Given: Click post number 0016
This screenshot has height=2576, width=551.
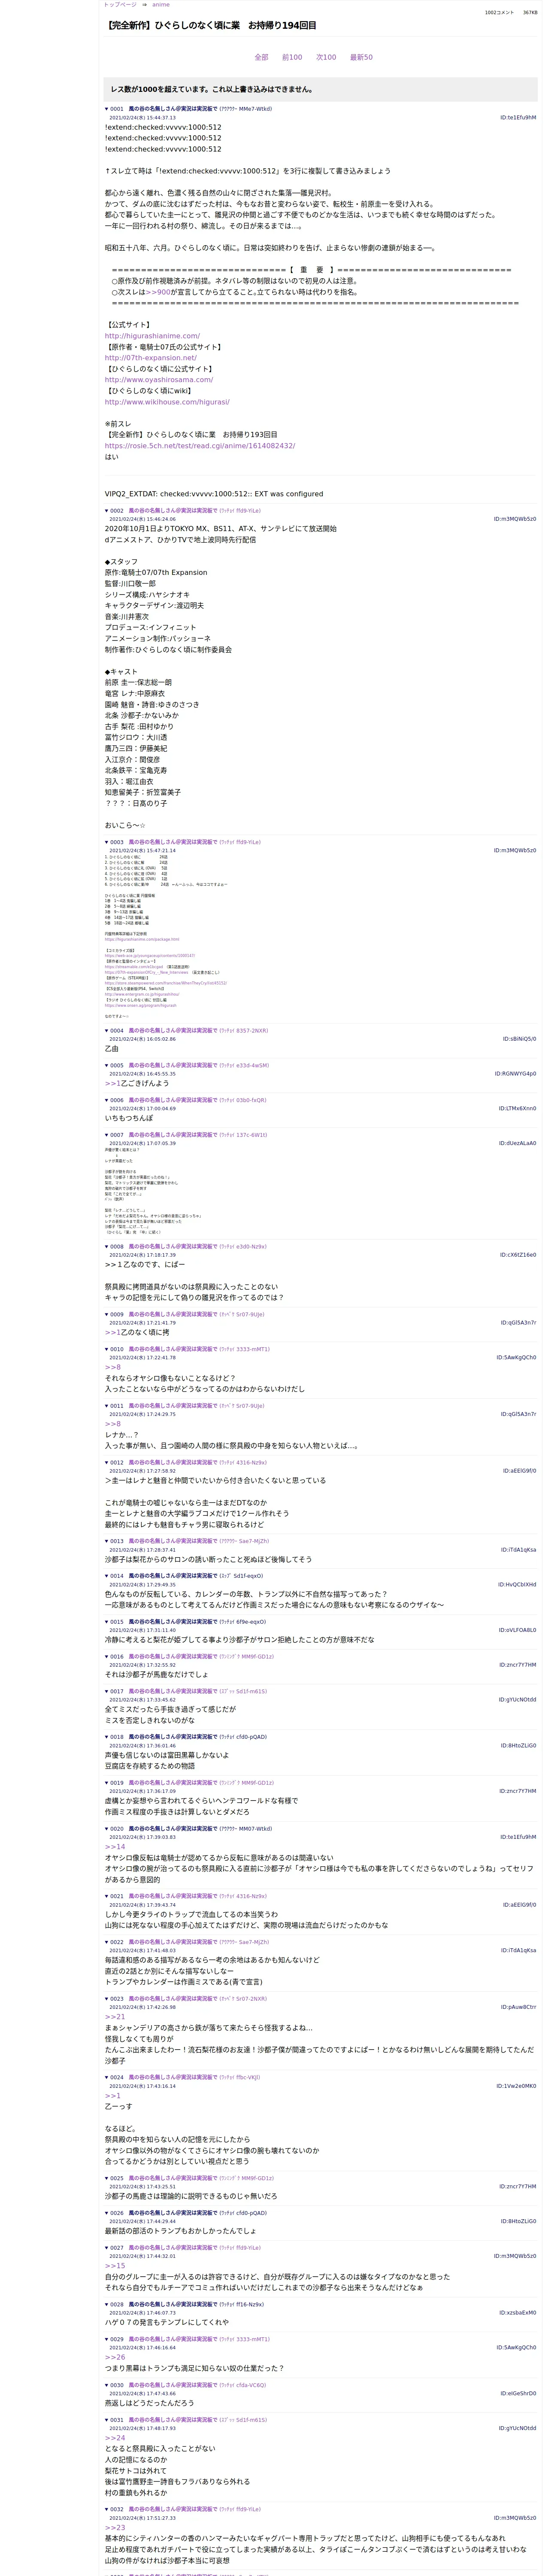Looking at the screenshot, I should click(x=117, y=1657).
